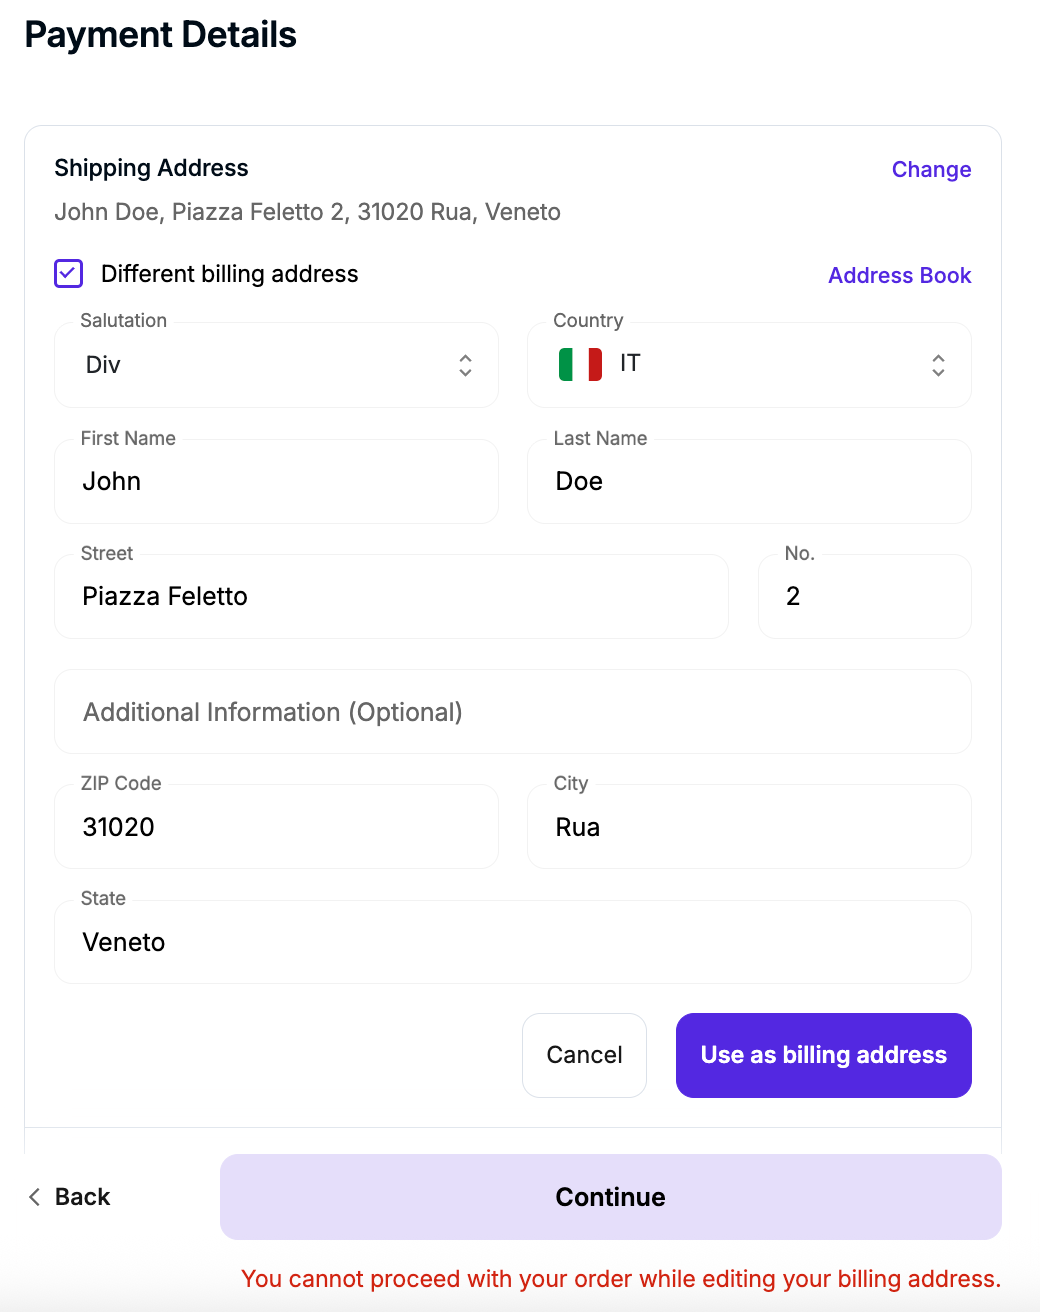Focus the First Name field containing John
The image size is (1040, 1312).
(x=276, y=482)
